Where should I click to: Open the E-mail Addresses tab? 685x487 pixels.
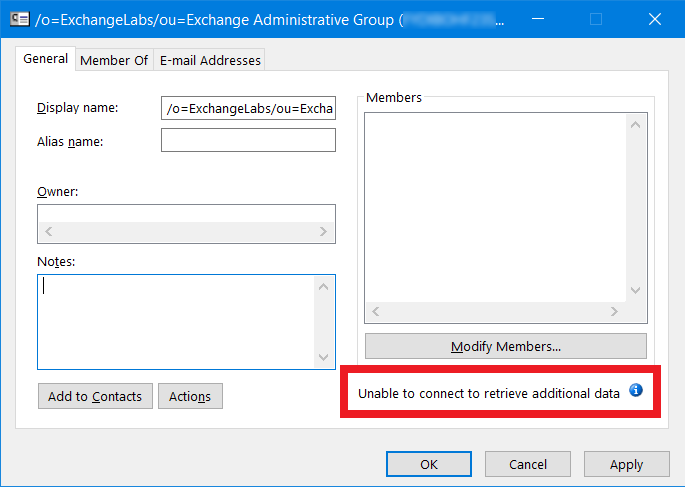[210, 60]
